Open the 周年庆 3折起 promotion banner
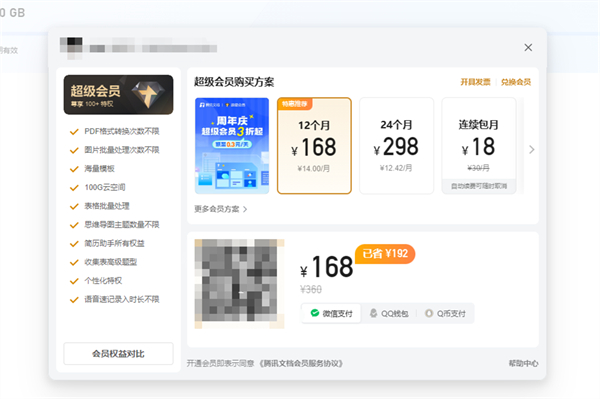This screenshot has height=399, width=600. click(x=232, y=146)
